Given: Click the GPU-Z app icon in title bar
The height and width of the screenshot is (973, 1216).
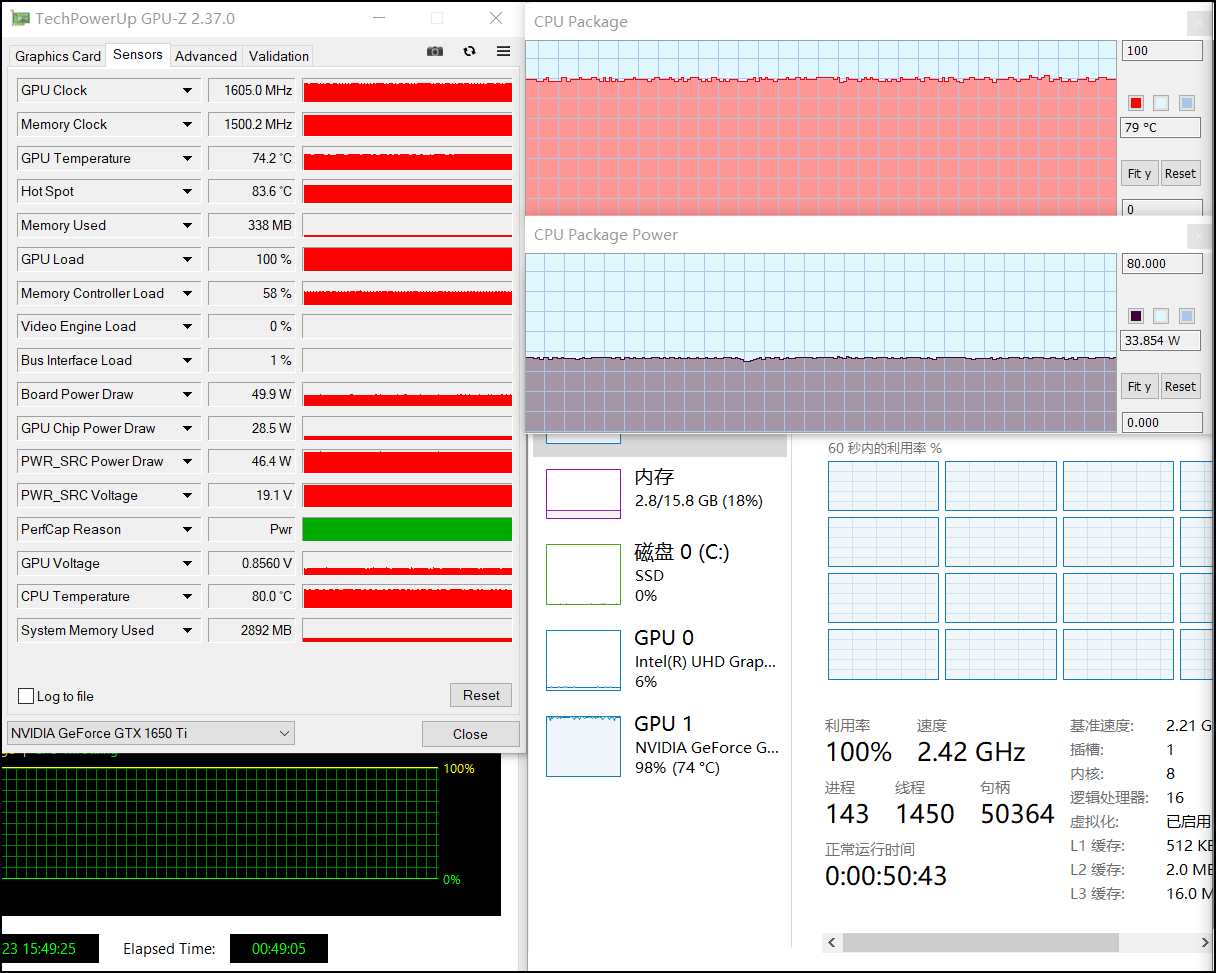Looking at the screenshot, I should pyautogui.click(x=20, y=19).
